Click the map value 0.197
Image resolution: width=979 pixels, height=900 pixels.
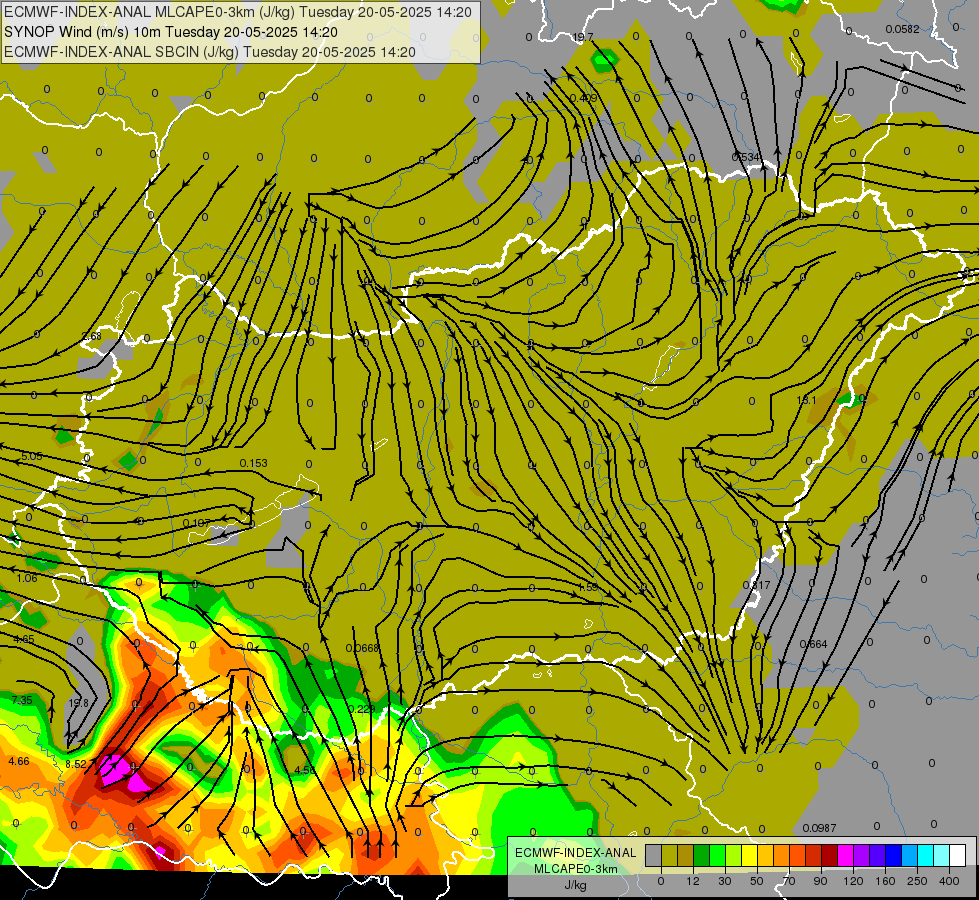click(197, 523)
